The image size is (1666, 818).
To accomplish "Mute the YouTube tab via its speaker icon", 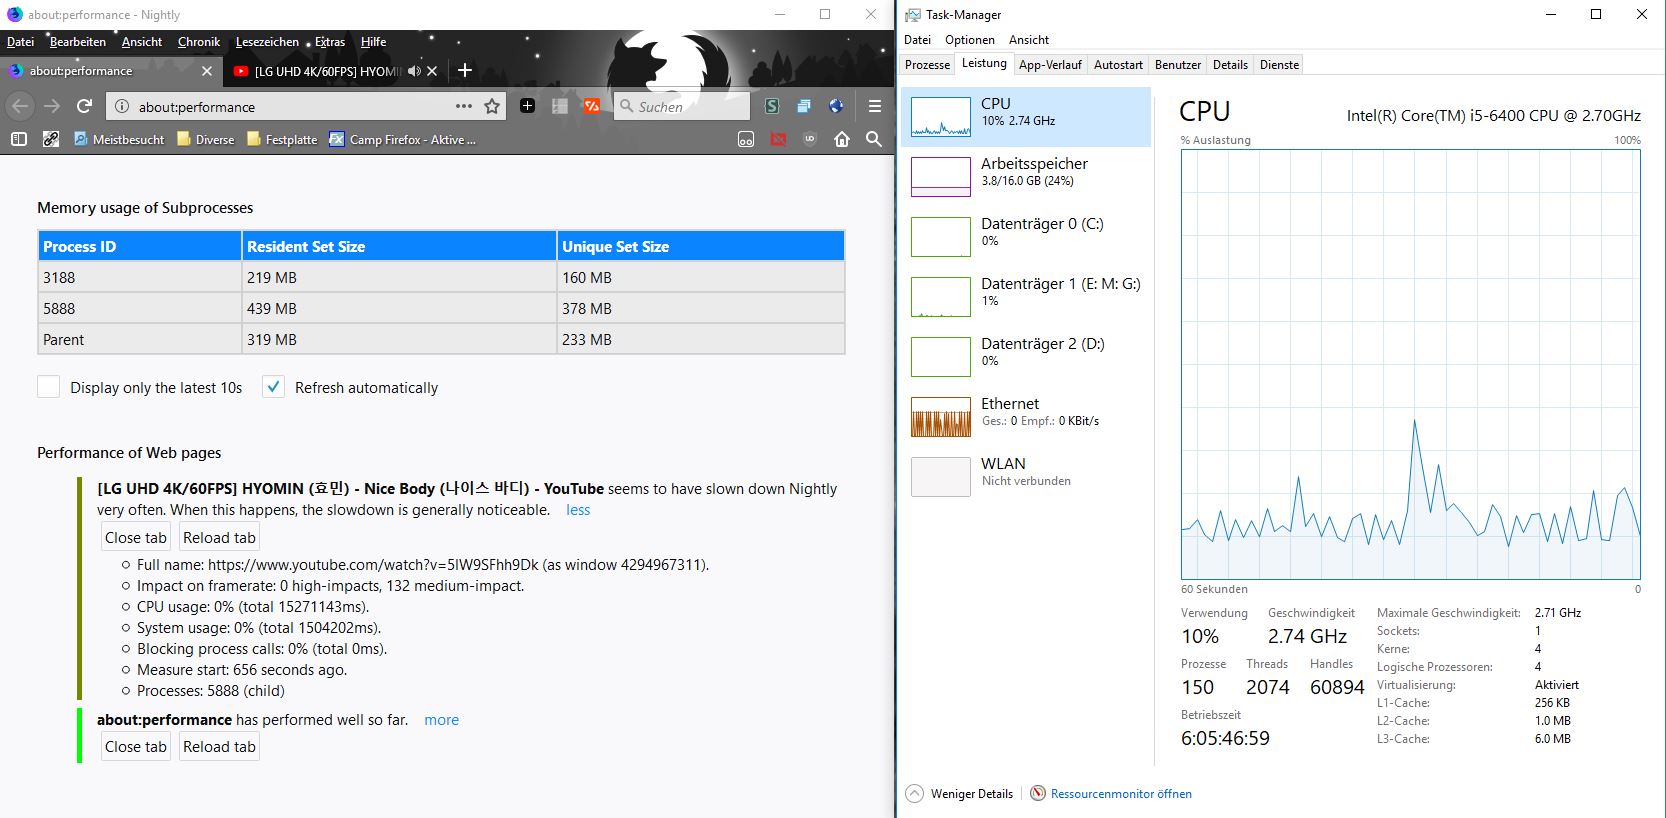I will click(414, 71).
